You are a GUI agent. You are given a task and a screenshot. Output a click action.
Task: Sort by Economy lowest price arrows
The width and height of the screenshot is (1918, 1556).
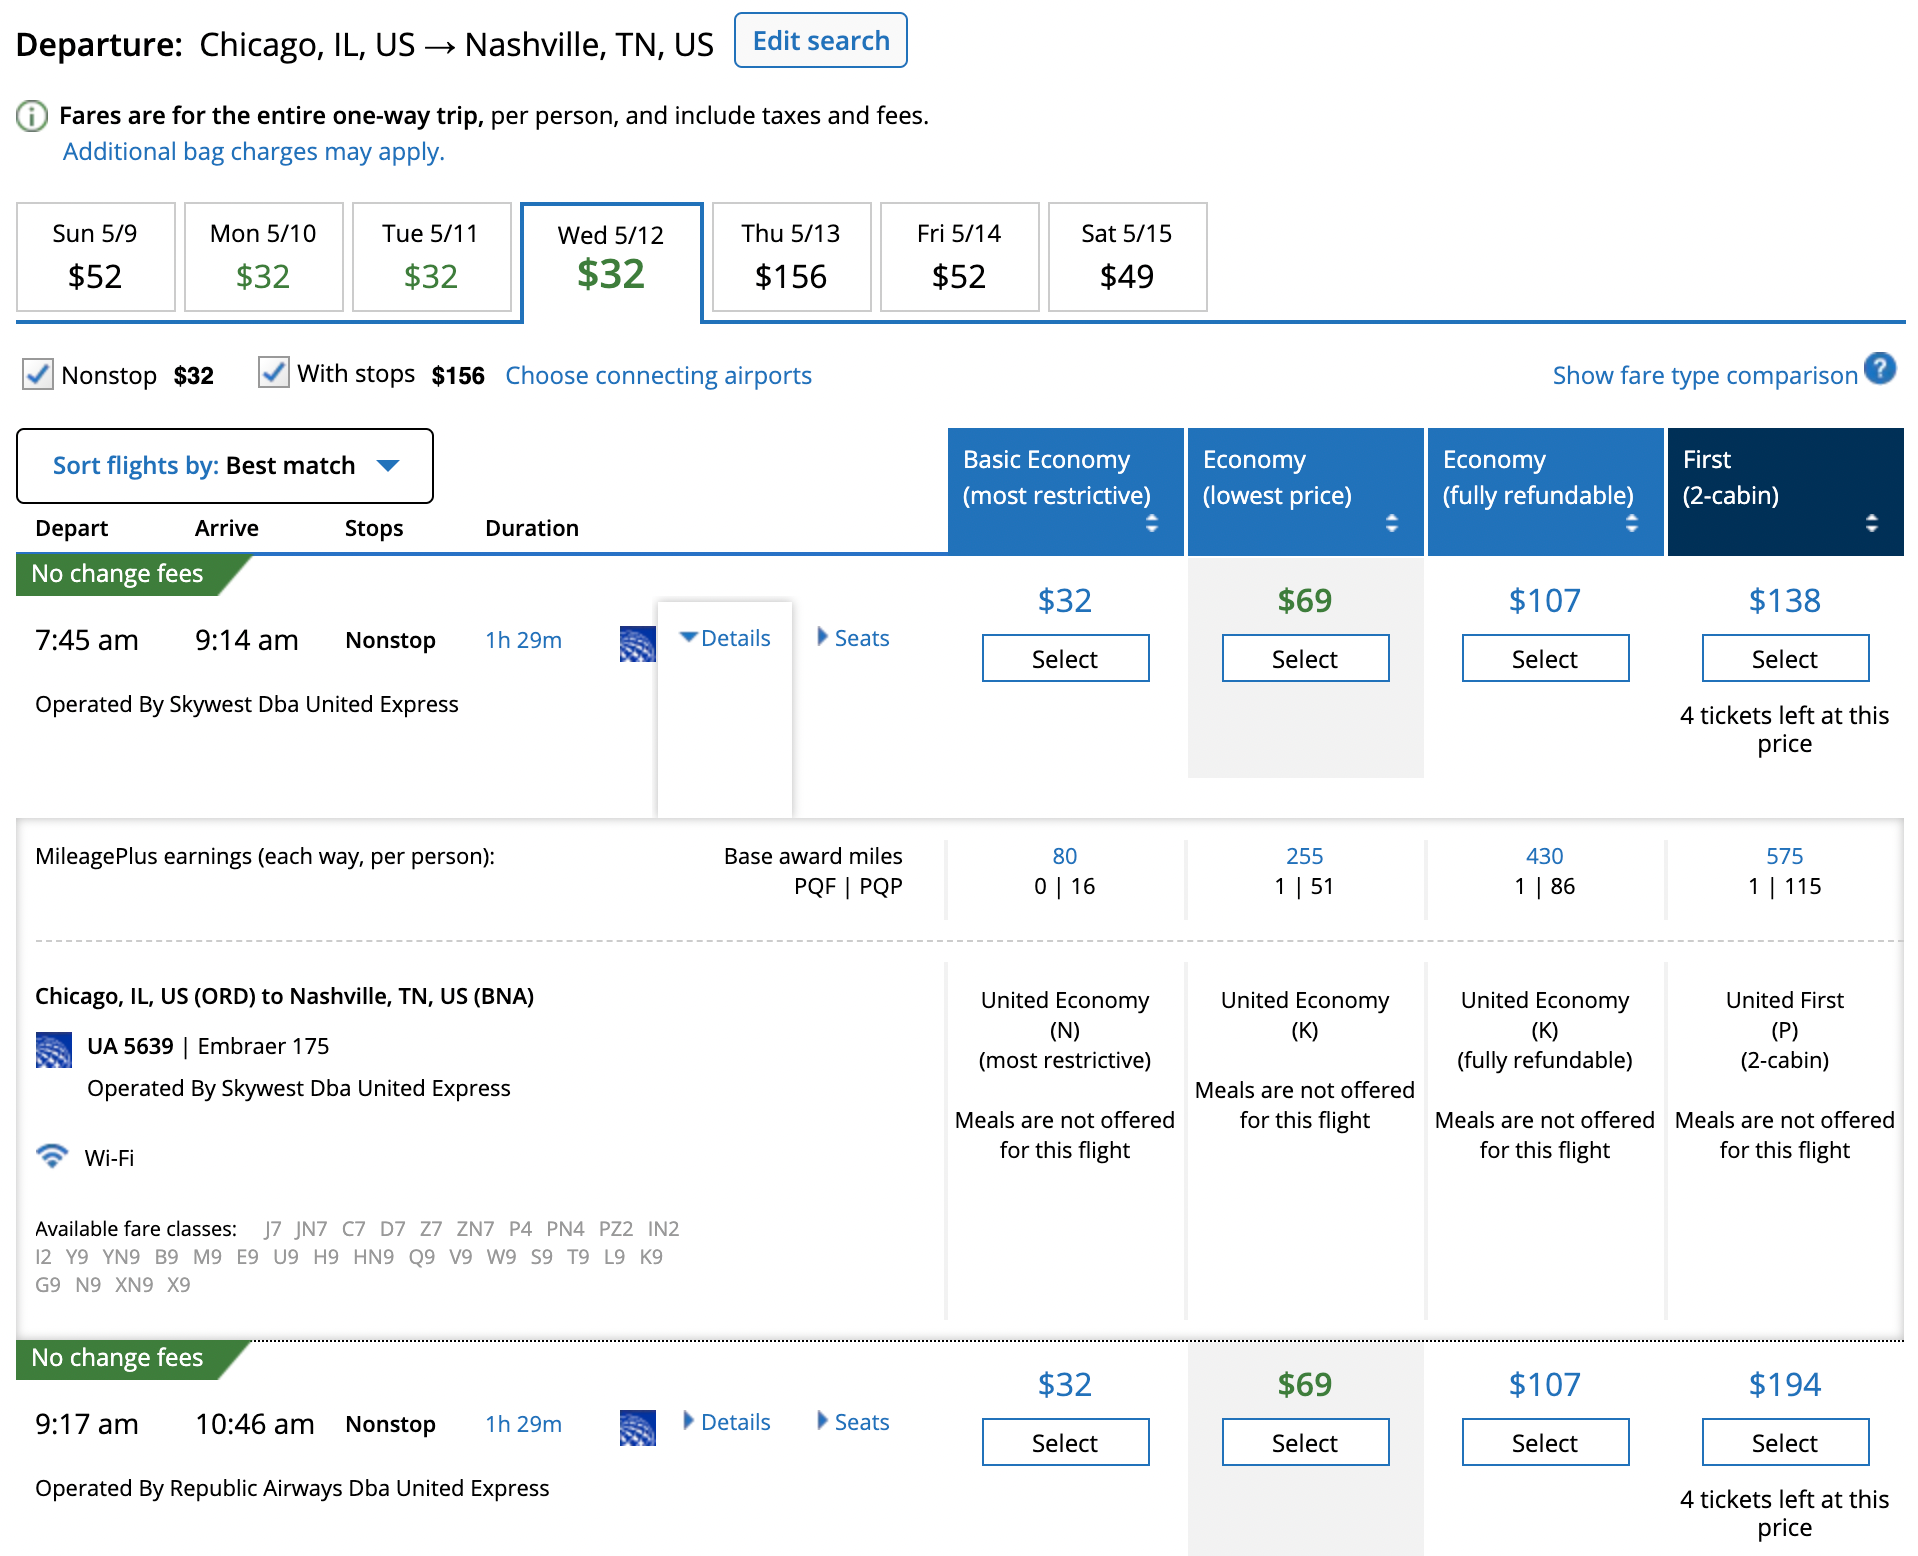click(1392, 523)
